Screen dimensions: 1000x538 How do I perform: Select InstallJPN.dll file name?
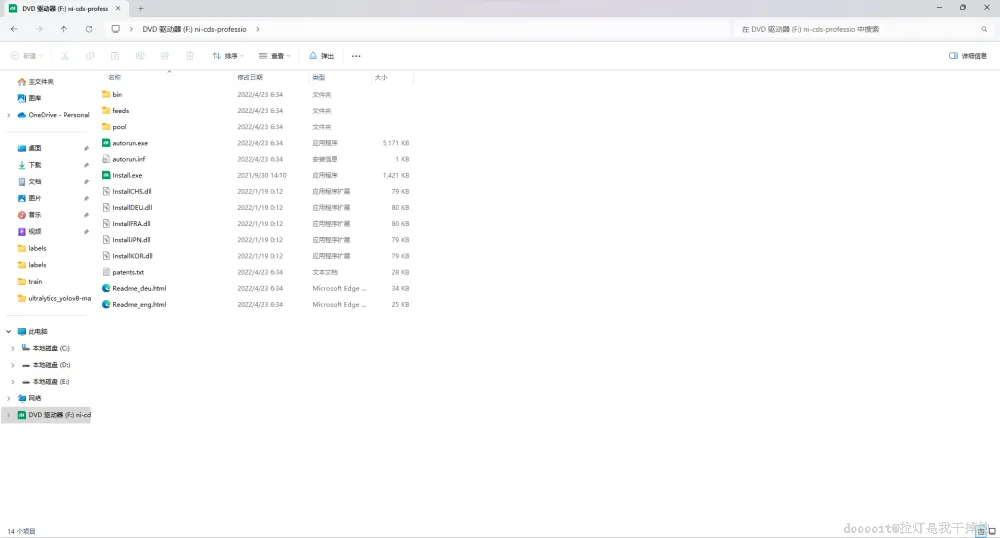tap(131, 240)
